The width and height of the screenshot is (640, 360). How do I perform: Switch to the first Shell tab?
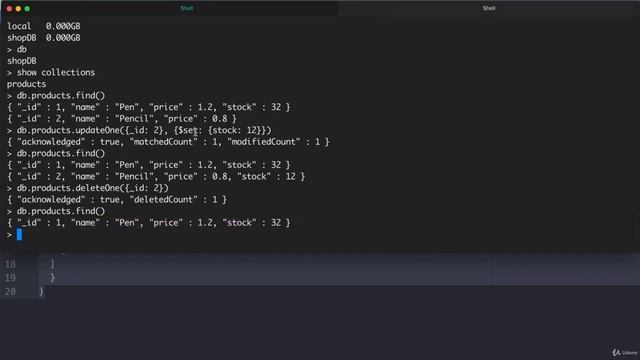187,8
